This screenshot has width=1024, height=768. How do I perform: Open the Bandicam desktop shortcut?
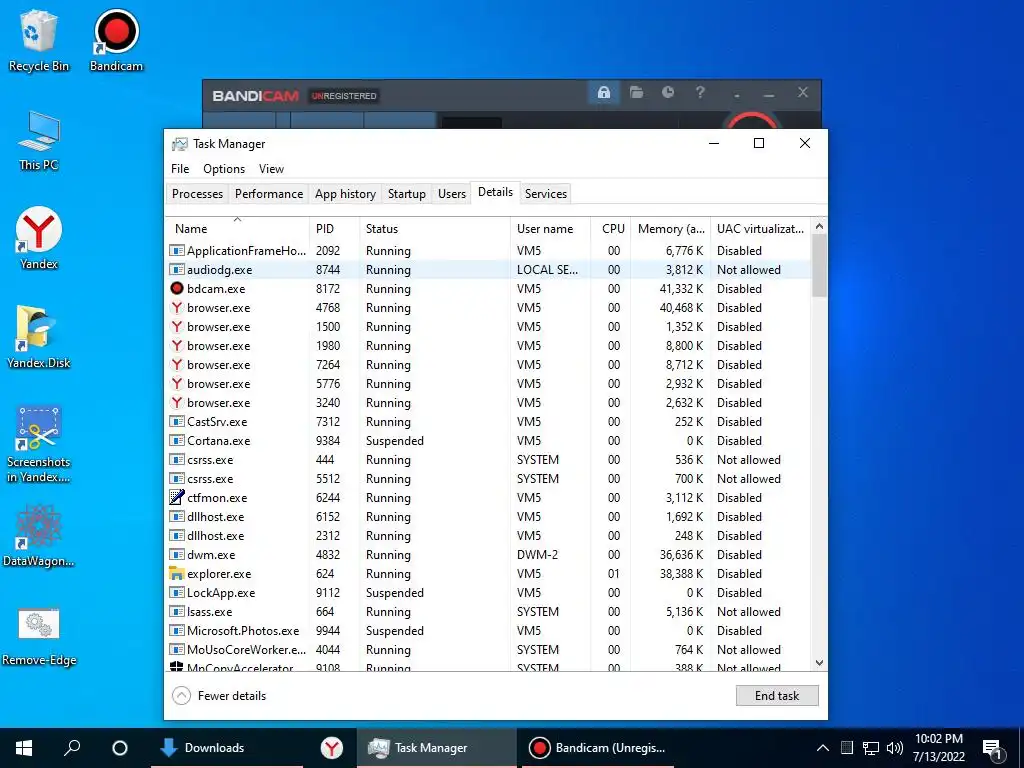coord(116,40)
